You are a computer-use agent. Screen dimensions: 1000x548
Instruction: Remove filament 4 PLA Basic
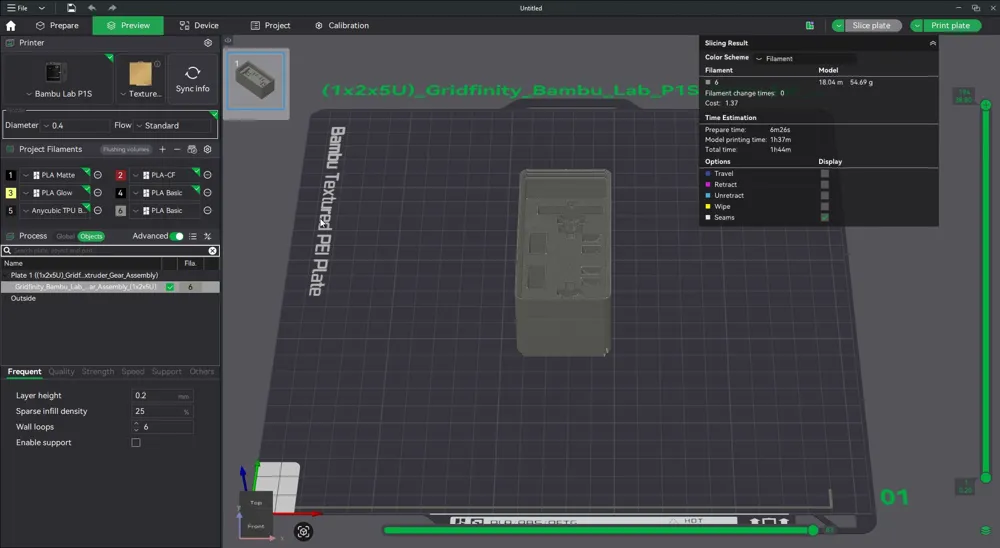(x=207, y=193)
